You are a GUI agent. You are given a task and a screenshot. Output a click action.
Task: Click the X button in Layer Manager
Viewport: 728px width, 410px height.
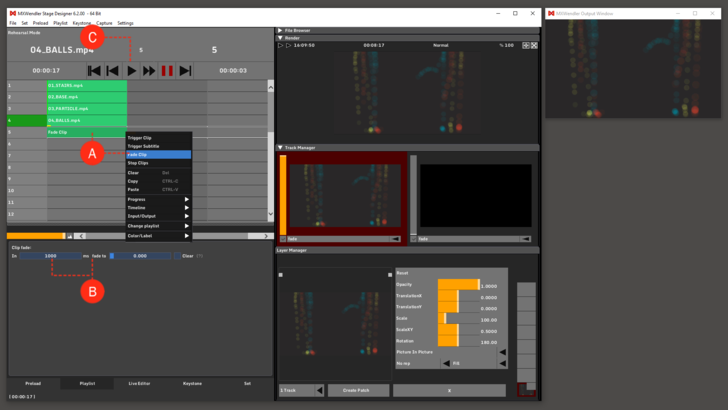(x=449, y=390)
